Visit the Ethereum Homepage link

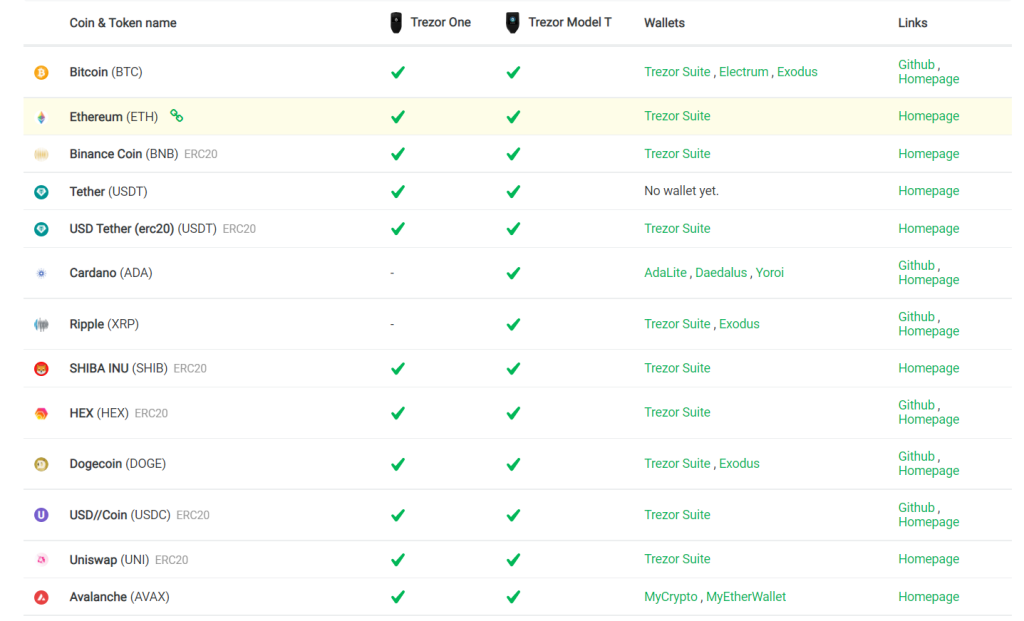coord(929,116)
